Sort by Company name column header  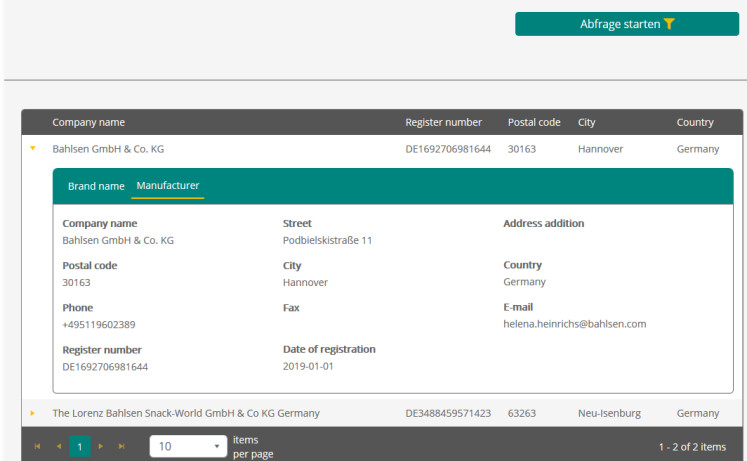point(89,122)
